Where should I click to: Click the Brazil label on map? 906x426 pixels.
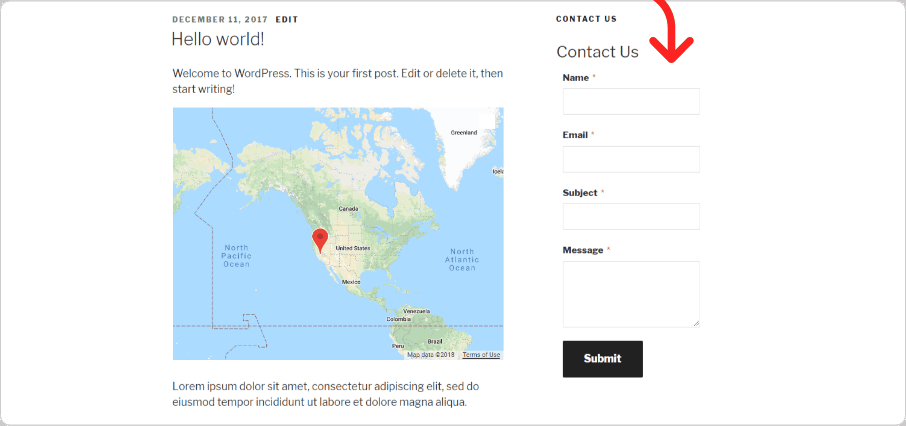[435, 342]
